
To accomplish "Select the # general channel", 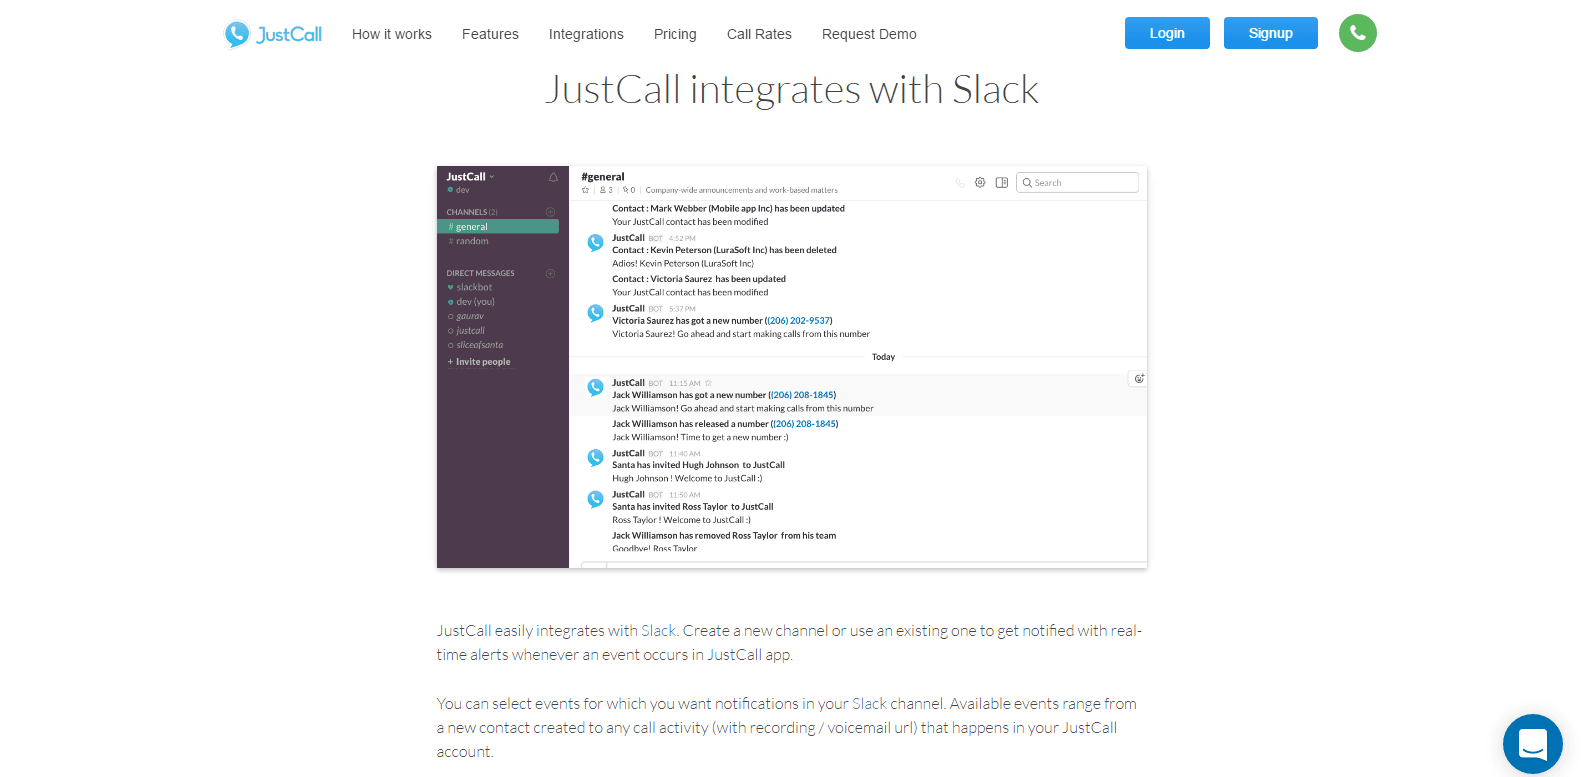I will tap(498, 227).
